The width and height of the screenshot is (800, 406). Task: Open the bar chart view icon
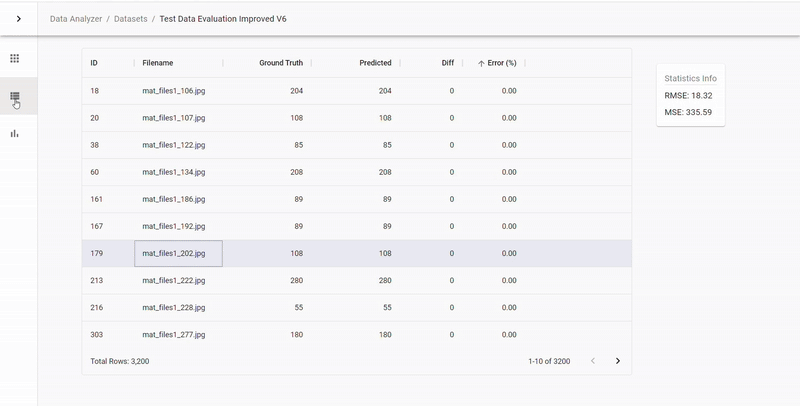tap(15, 134)
